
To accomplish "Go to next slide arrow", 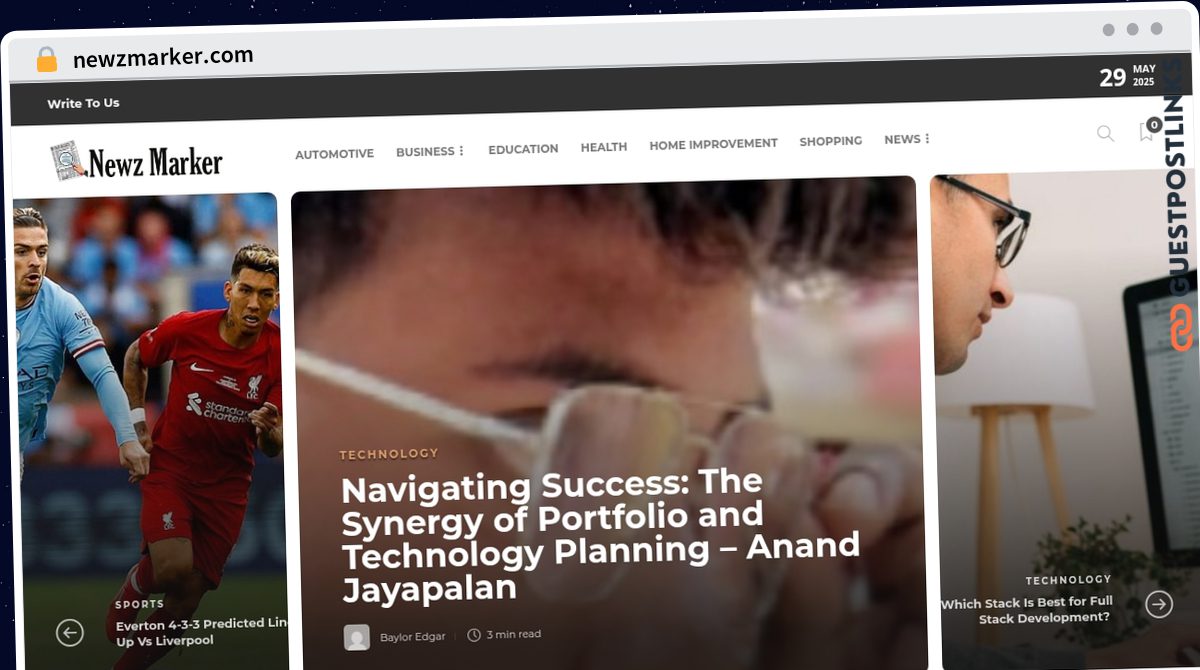I will (1159, 604).
